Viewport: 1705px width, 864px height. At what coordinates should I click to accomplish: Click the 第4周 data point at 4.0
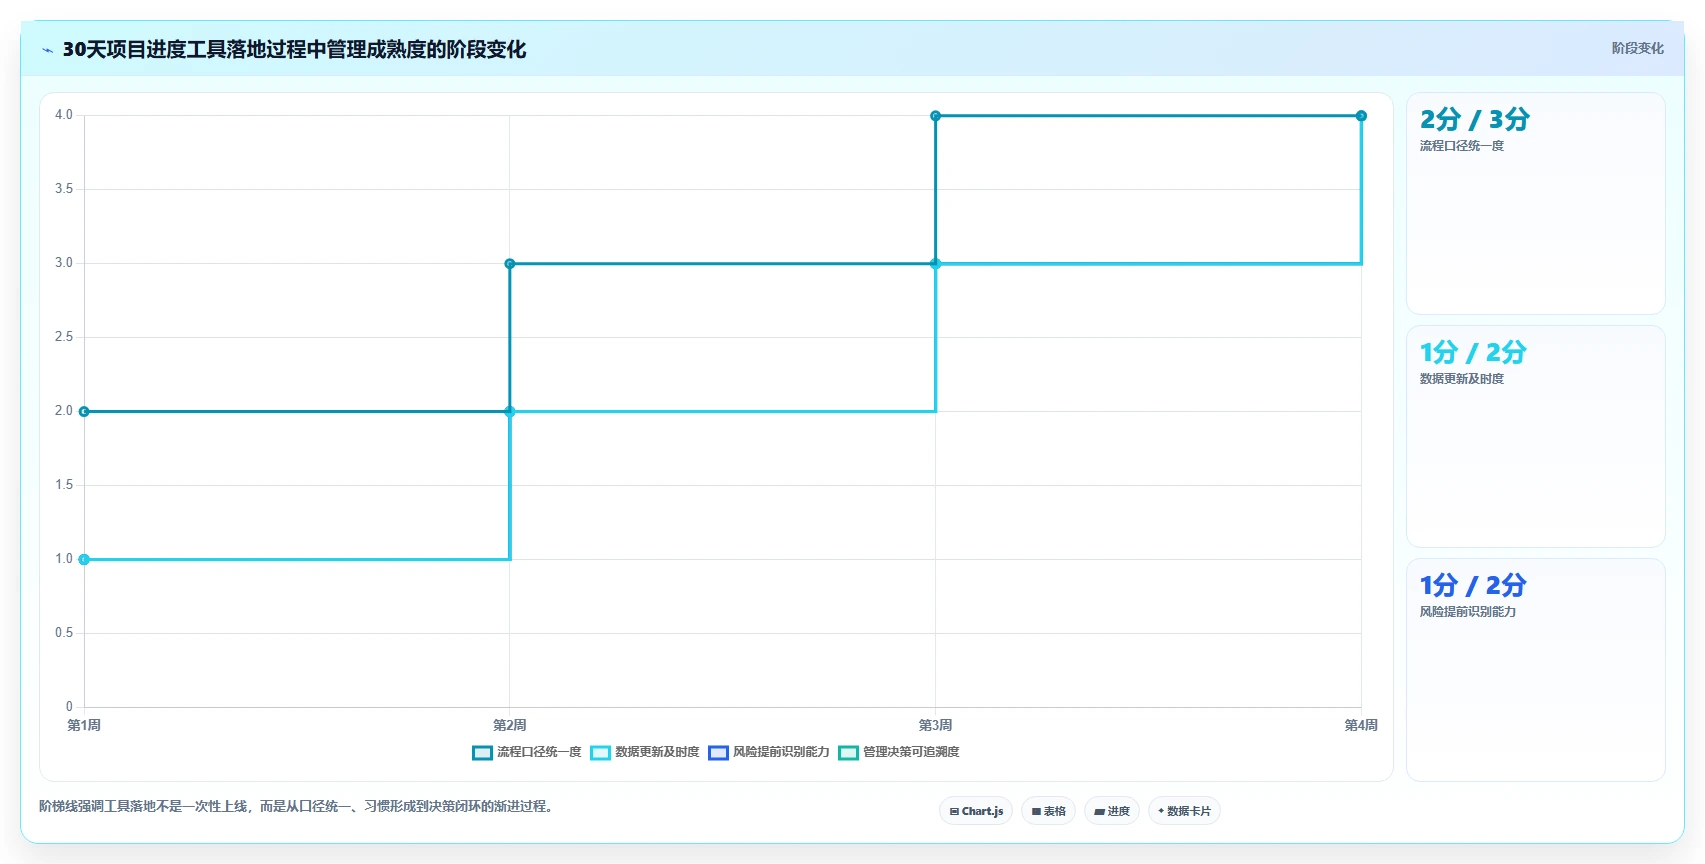pos(1361,116)
